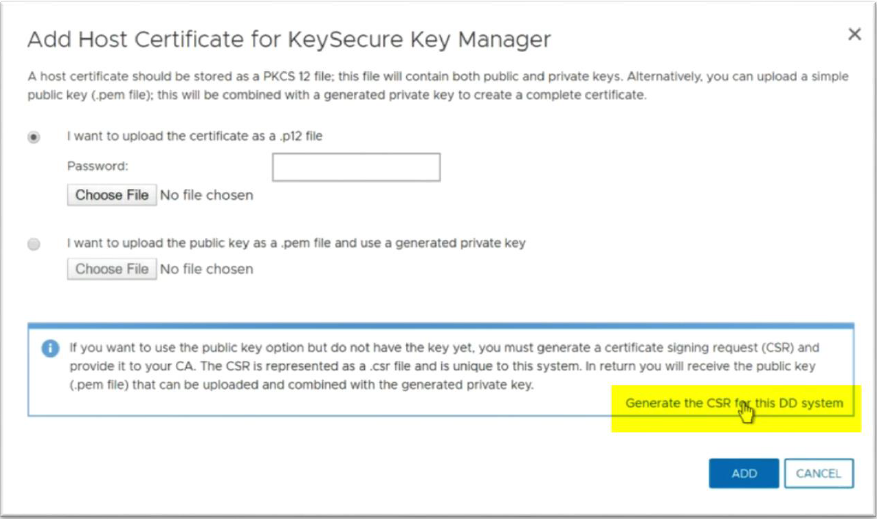Click the CANCEL button
Viewport: 877px width, 519px height.
click(x=819, y=474)
